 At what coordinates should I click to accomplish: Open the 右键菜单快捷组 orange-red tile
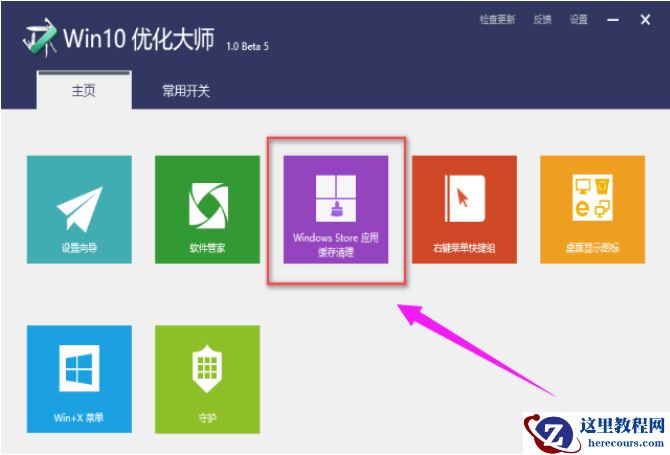pyautogui.click(x=464, y=209)
